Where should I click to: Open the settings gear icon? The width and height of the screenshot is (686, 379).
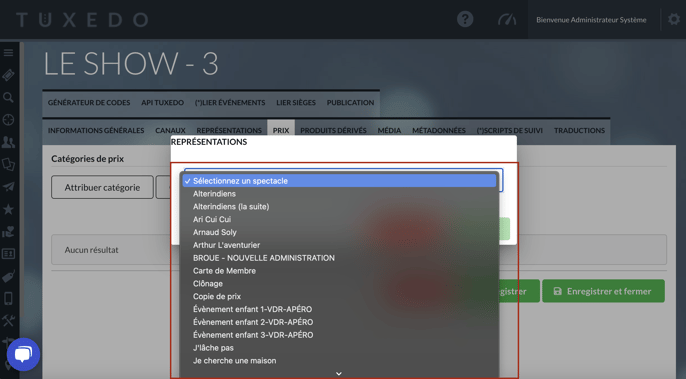pos(674,19)
